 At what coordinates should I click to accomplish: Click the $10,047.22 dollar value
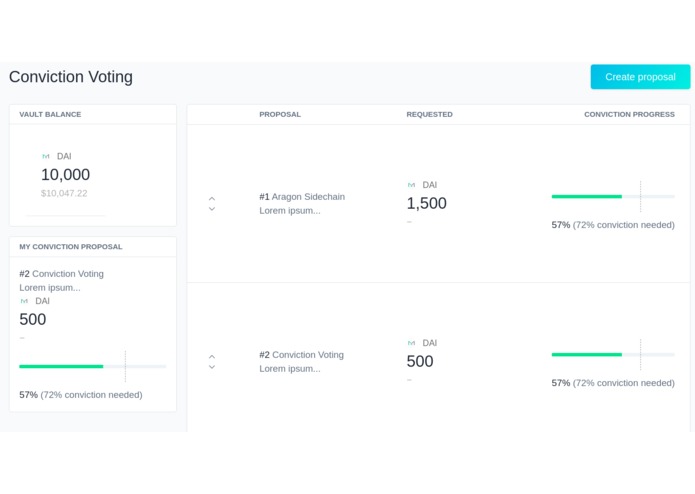coord(64,193)
